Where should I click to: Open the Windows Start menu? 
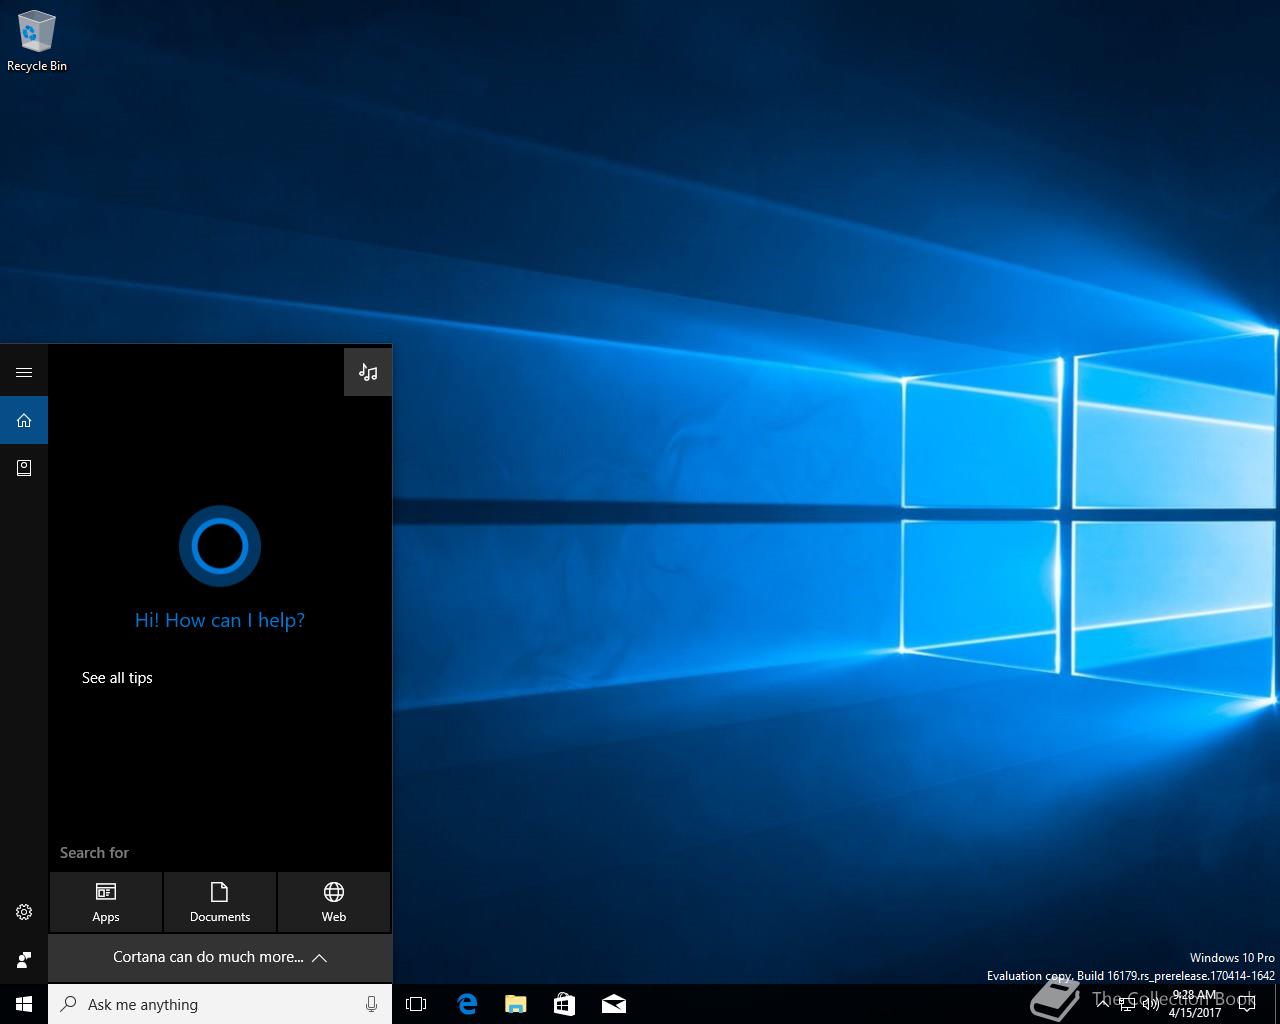[24, 1004]
